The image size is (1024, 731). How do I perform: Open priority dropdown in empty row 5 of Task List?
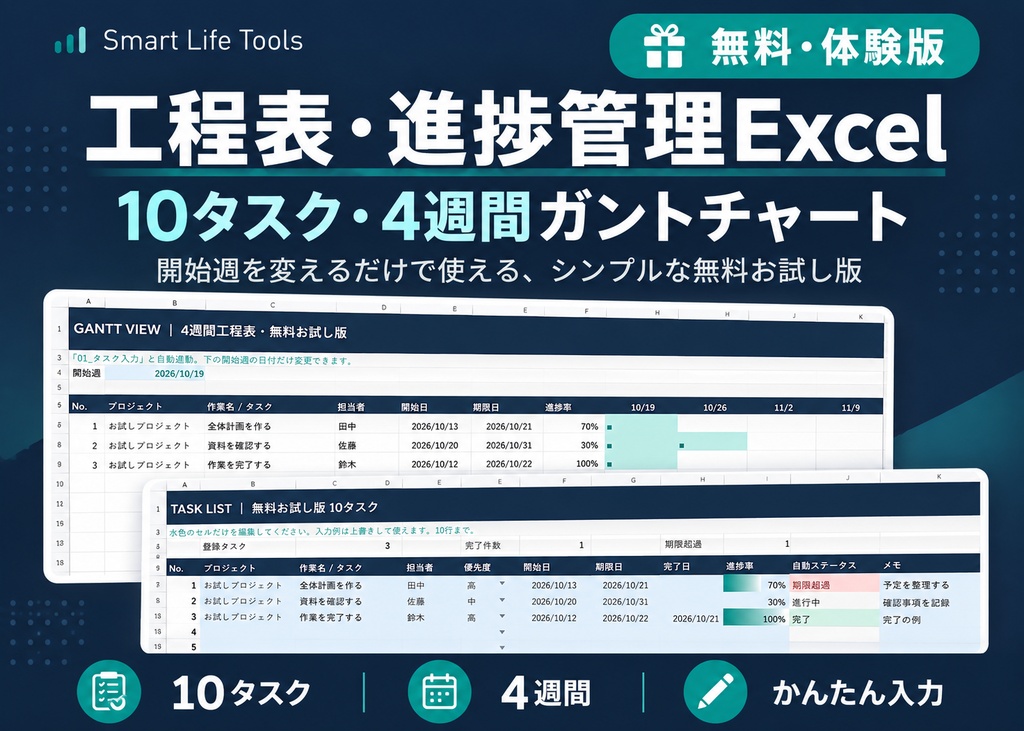pyautogui.click(x=502, y=647)
